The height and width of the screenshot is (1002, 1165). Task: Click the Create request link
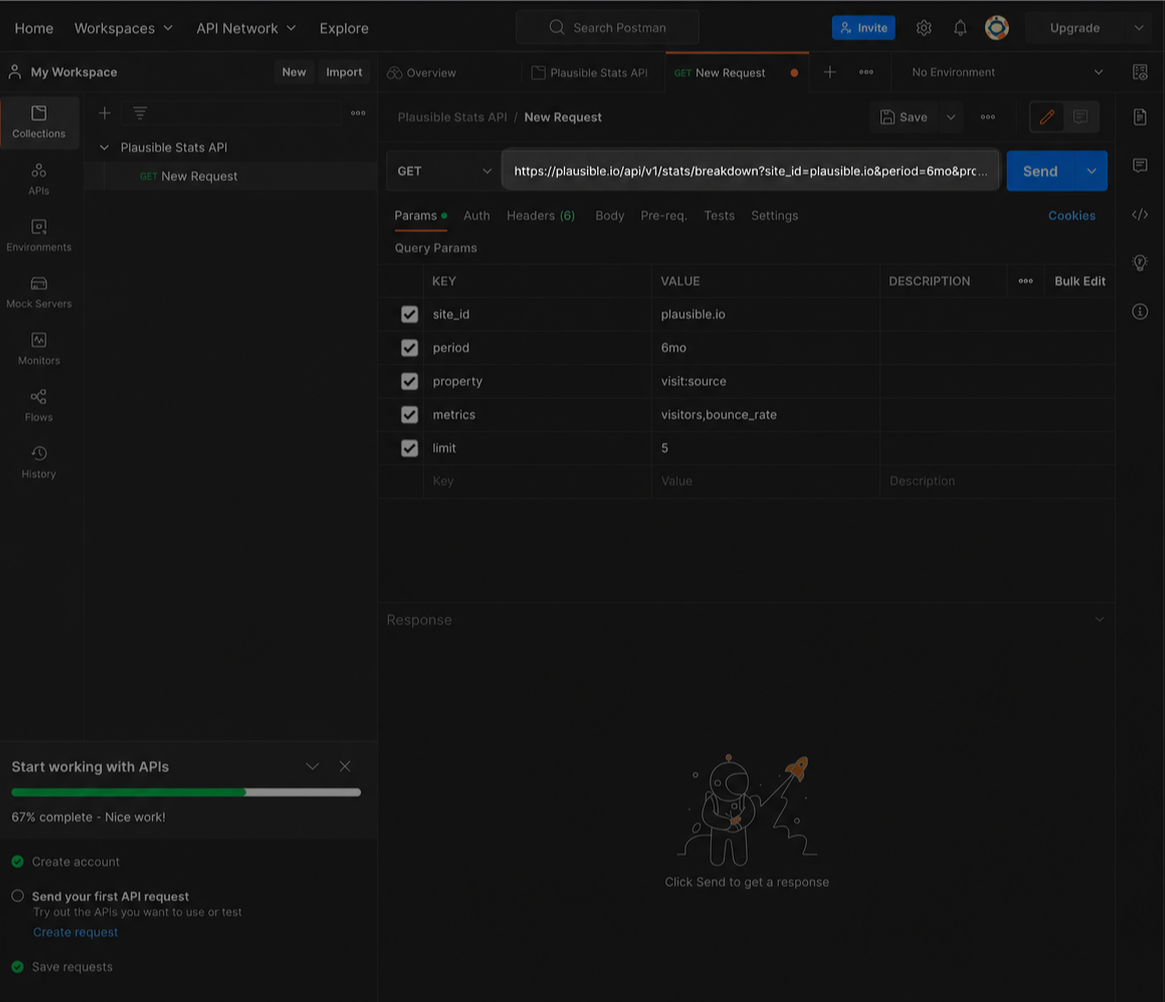tap(75, 932)
